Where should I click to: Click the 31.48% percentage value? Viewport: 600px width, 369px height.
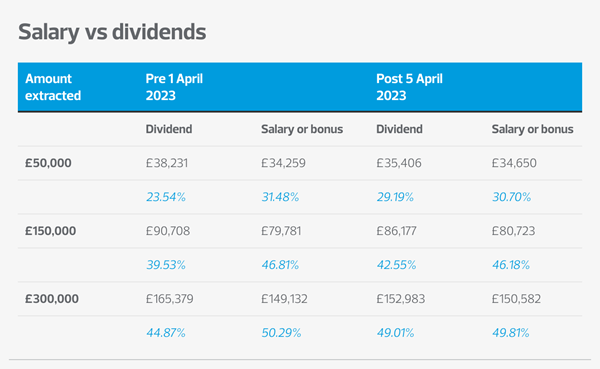tap(280, 197)
